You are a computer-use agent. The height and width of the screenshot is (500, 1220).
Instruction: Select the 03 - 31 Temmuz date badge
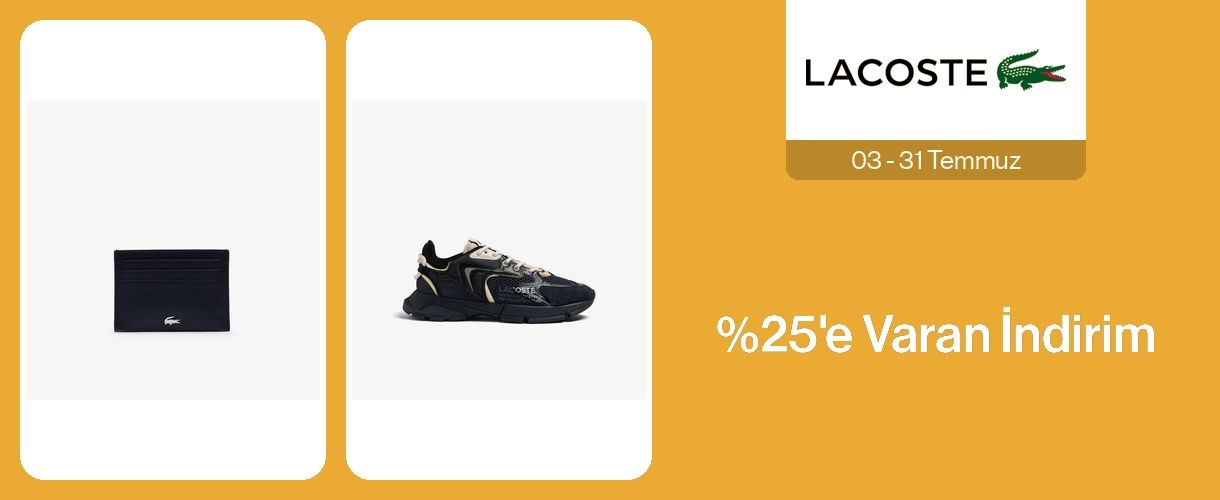936,160
